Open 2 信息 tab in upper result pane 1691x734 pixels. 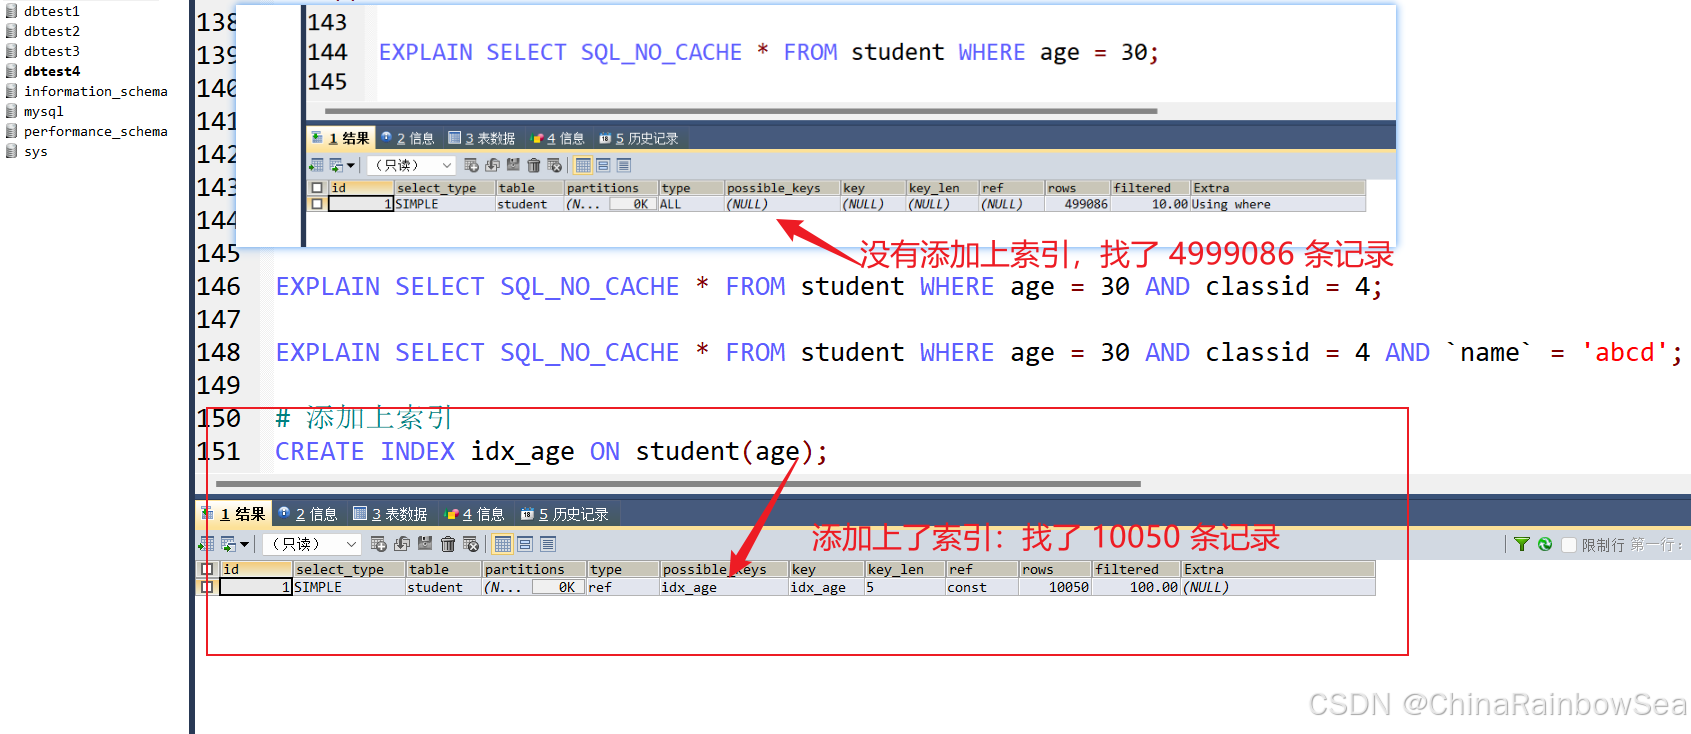point(408,138)
